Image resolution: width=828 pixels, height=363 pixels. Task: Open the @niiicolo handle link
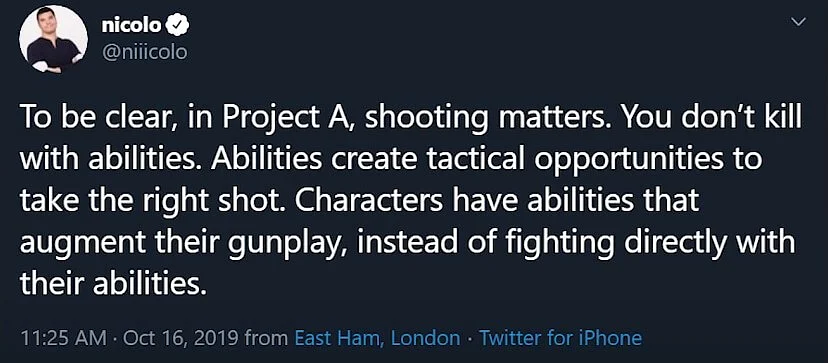144,53
